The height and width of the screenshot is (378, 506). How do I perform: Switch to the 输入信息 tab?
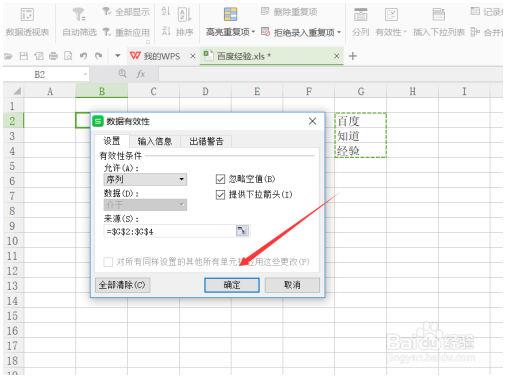pyautogui.click(x=155, y=142)
